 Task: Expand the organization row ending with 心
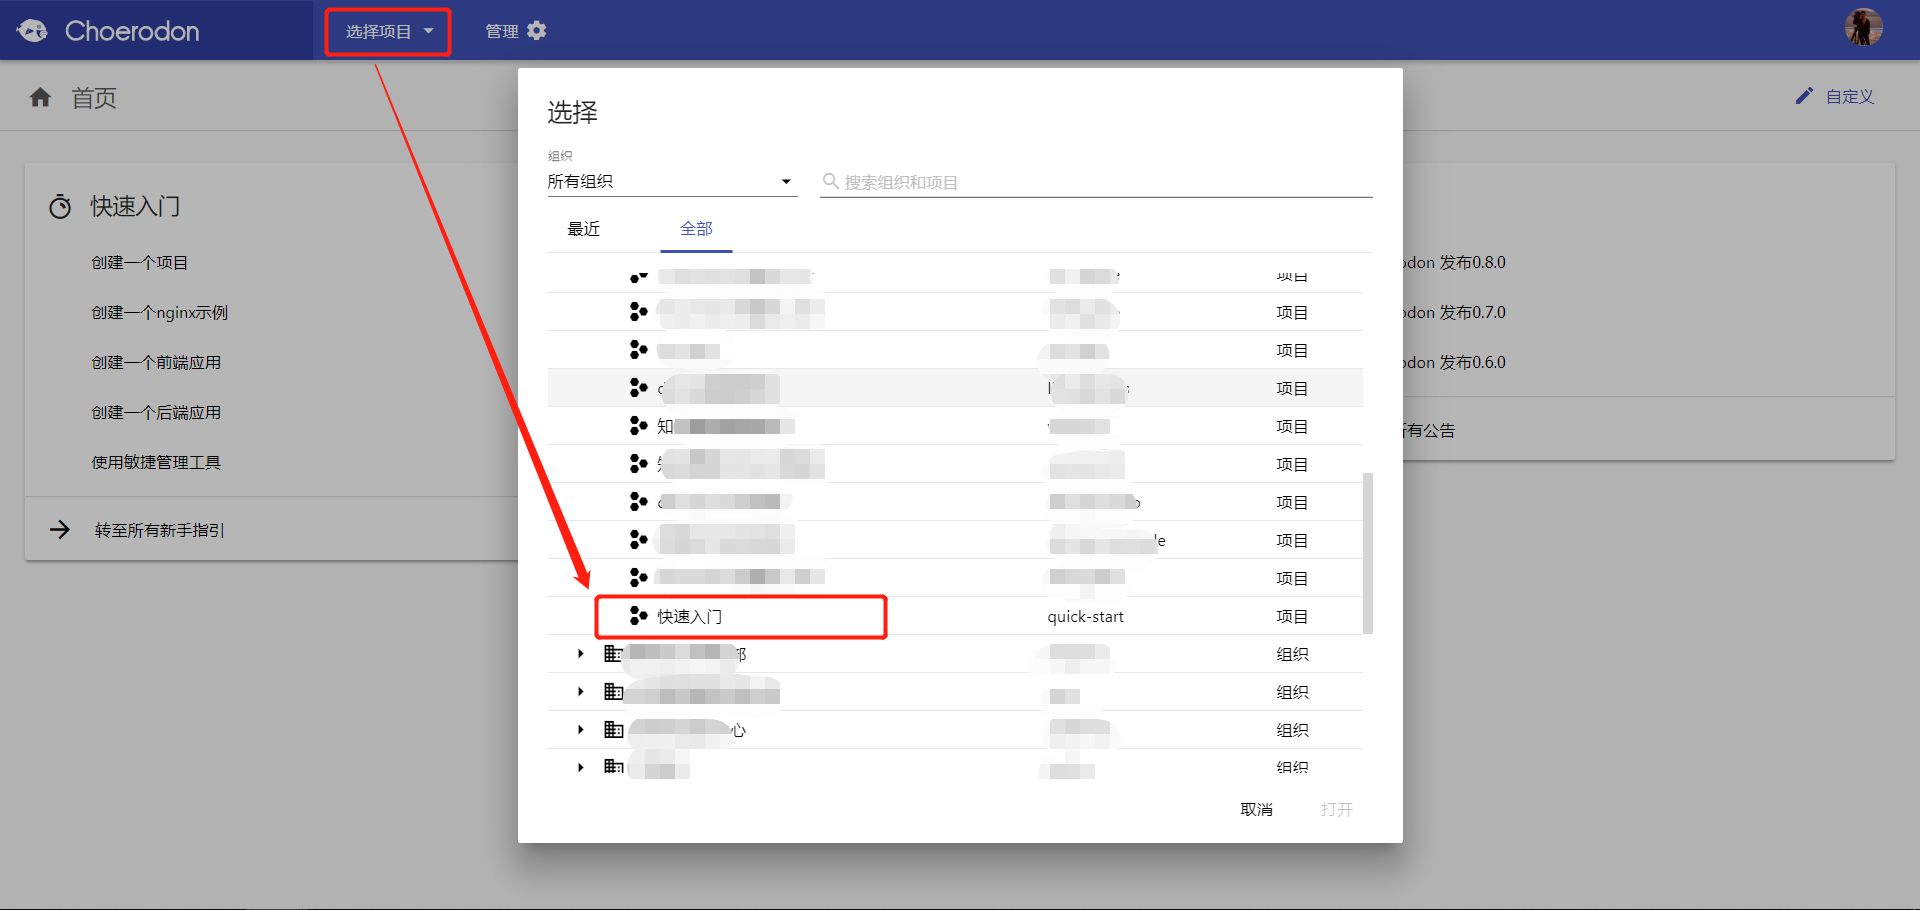(x=580, y=730)
